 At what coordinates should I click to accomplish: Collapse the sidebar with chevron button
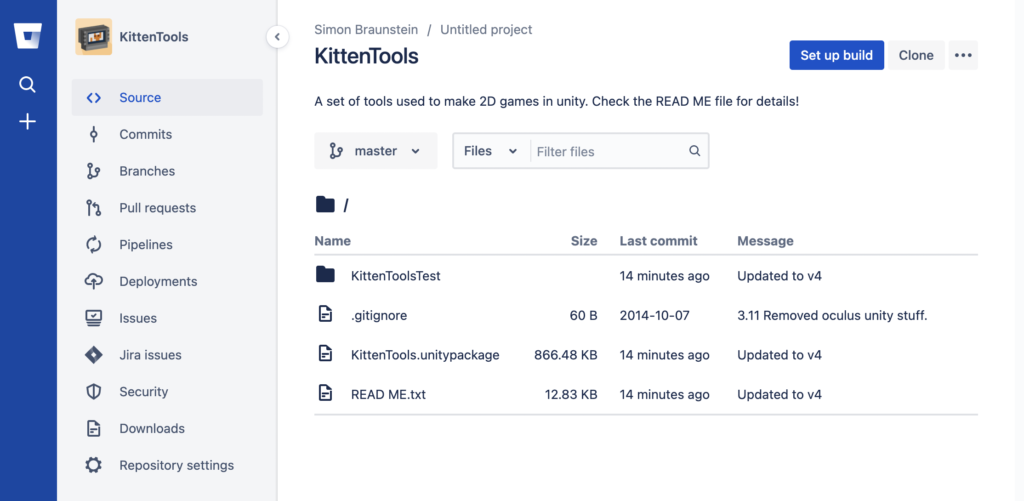coord(278,37)
